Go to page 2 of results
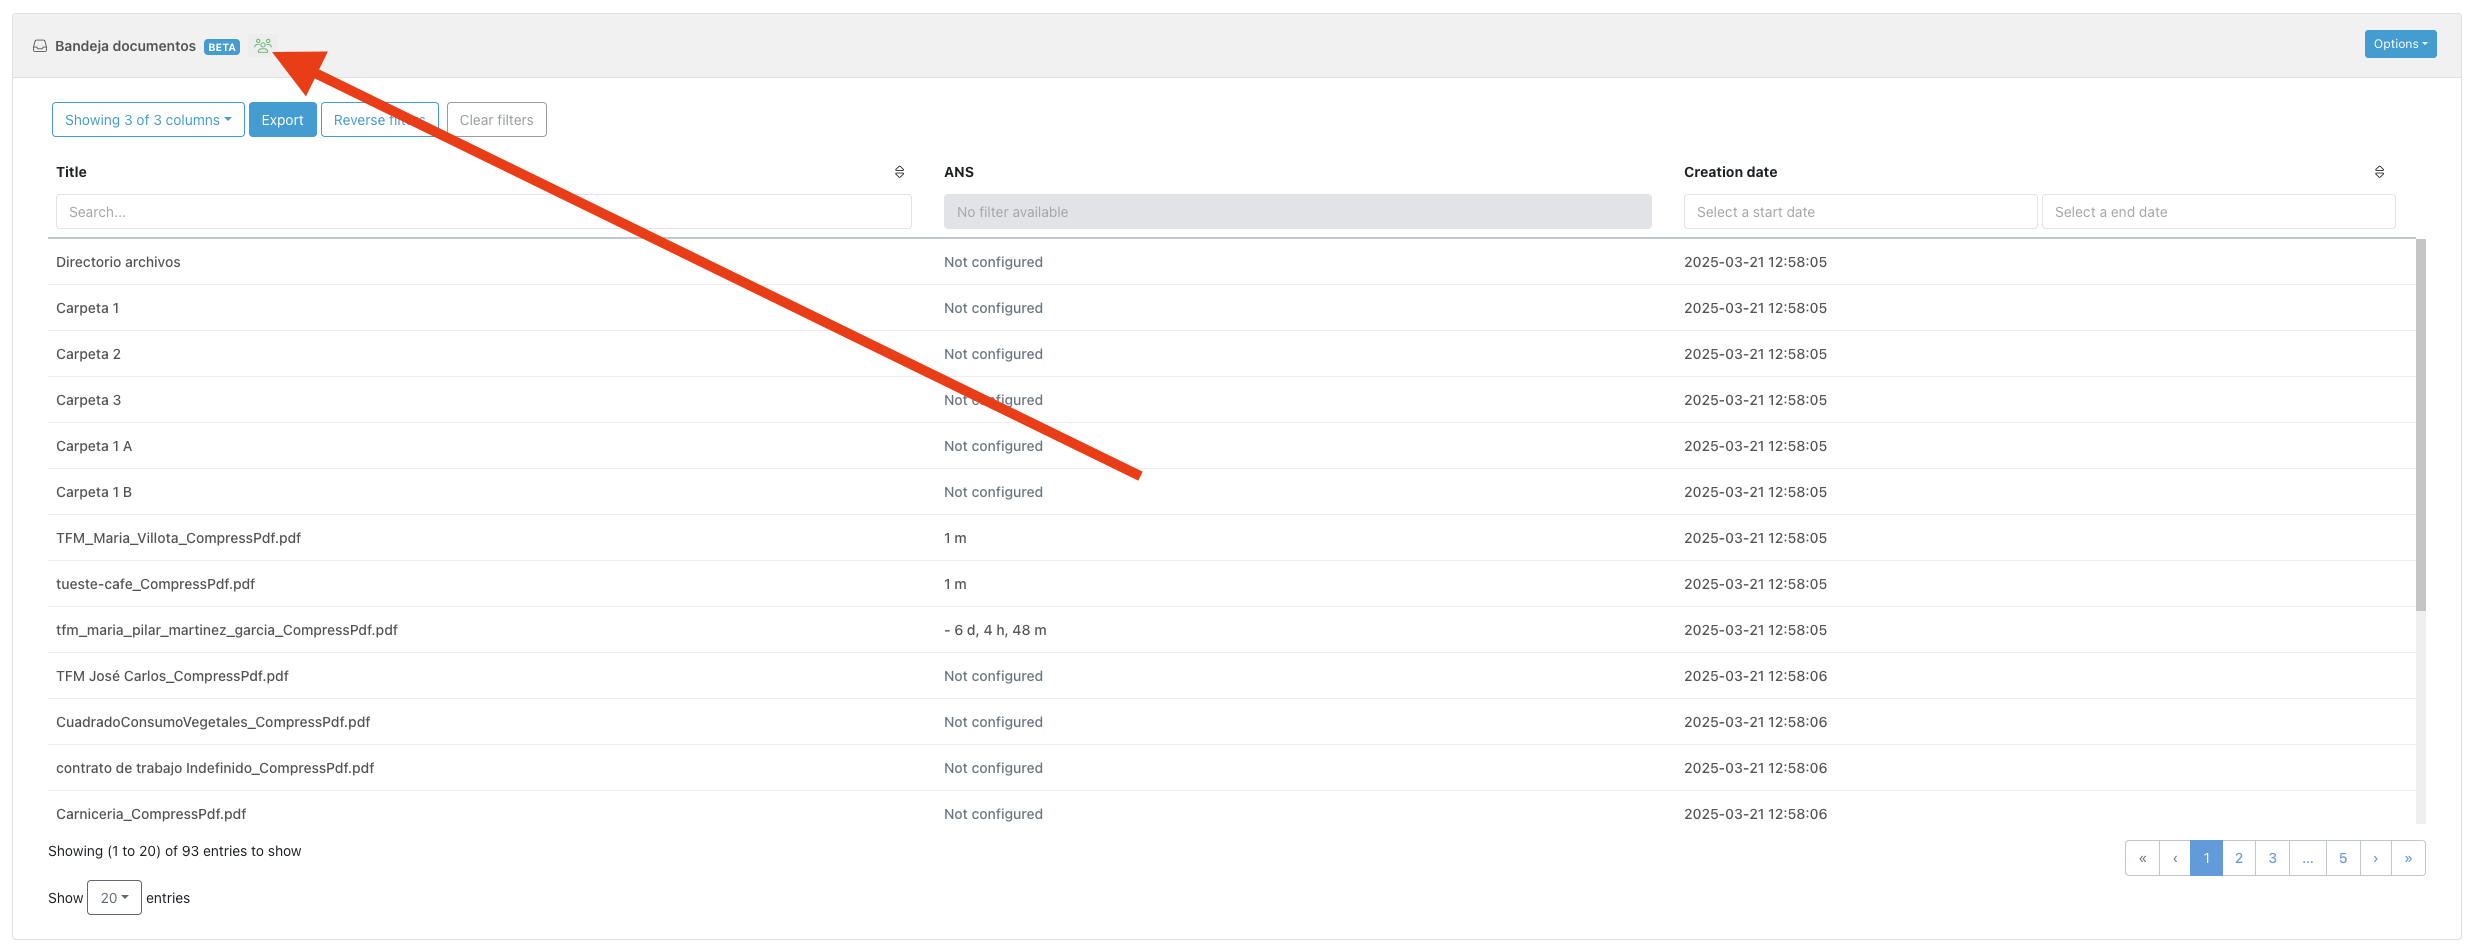Image resolution: width=2471 pixels, height=949 pixels. point(2239,858)
